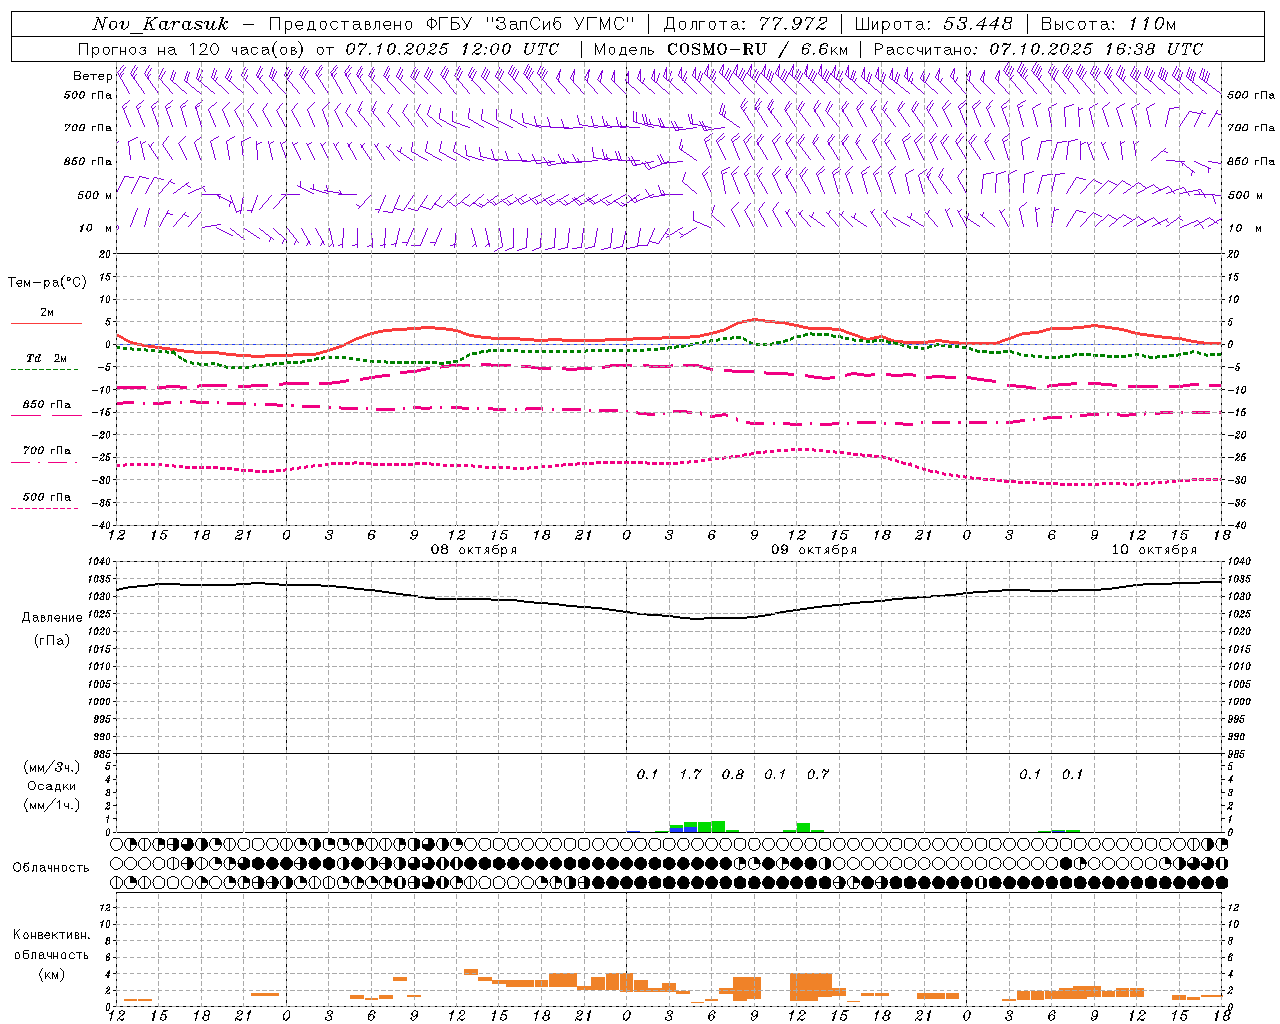This screenshot has height=1024, width=1280.
Task: Click the '09 октября' date label
Action: click(814, 550)
